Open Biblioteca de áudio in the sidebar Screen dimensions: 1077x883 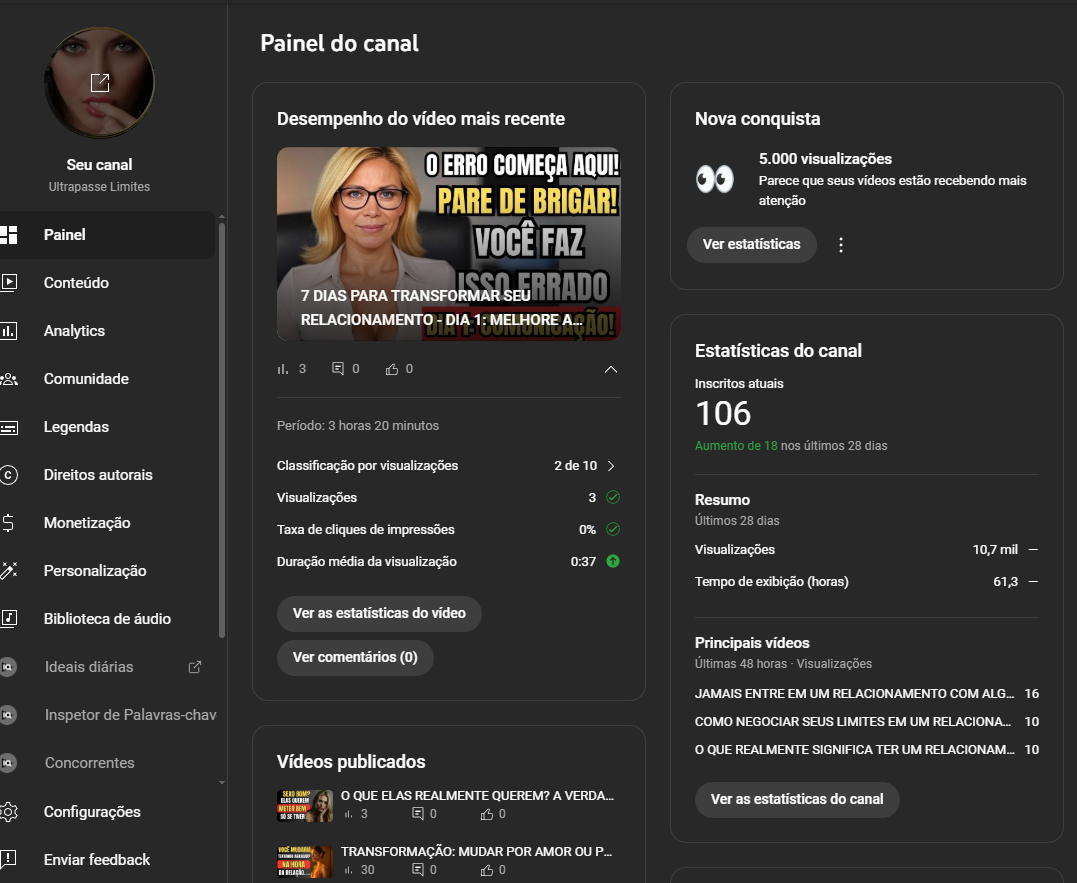[107, 619]
